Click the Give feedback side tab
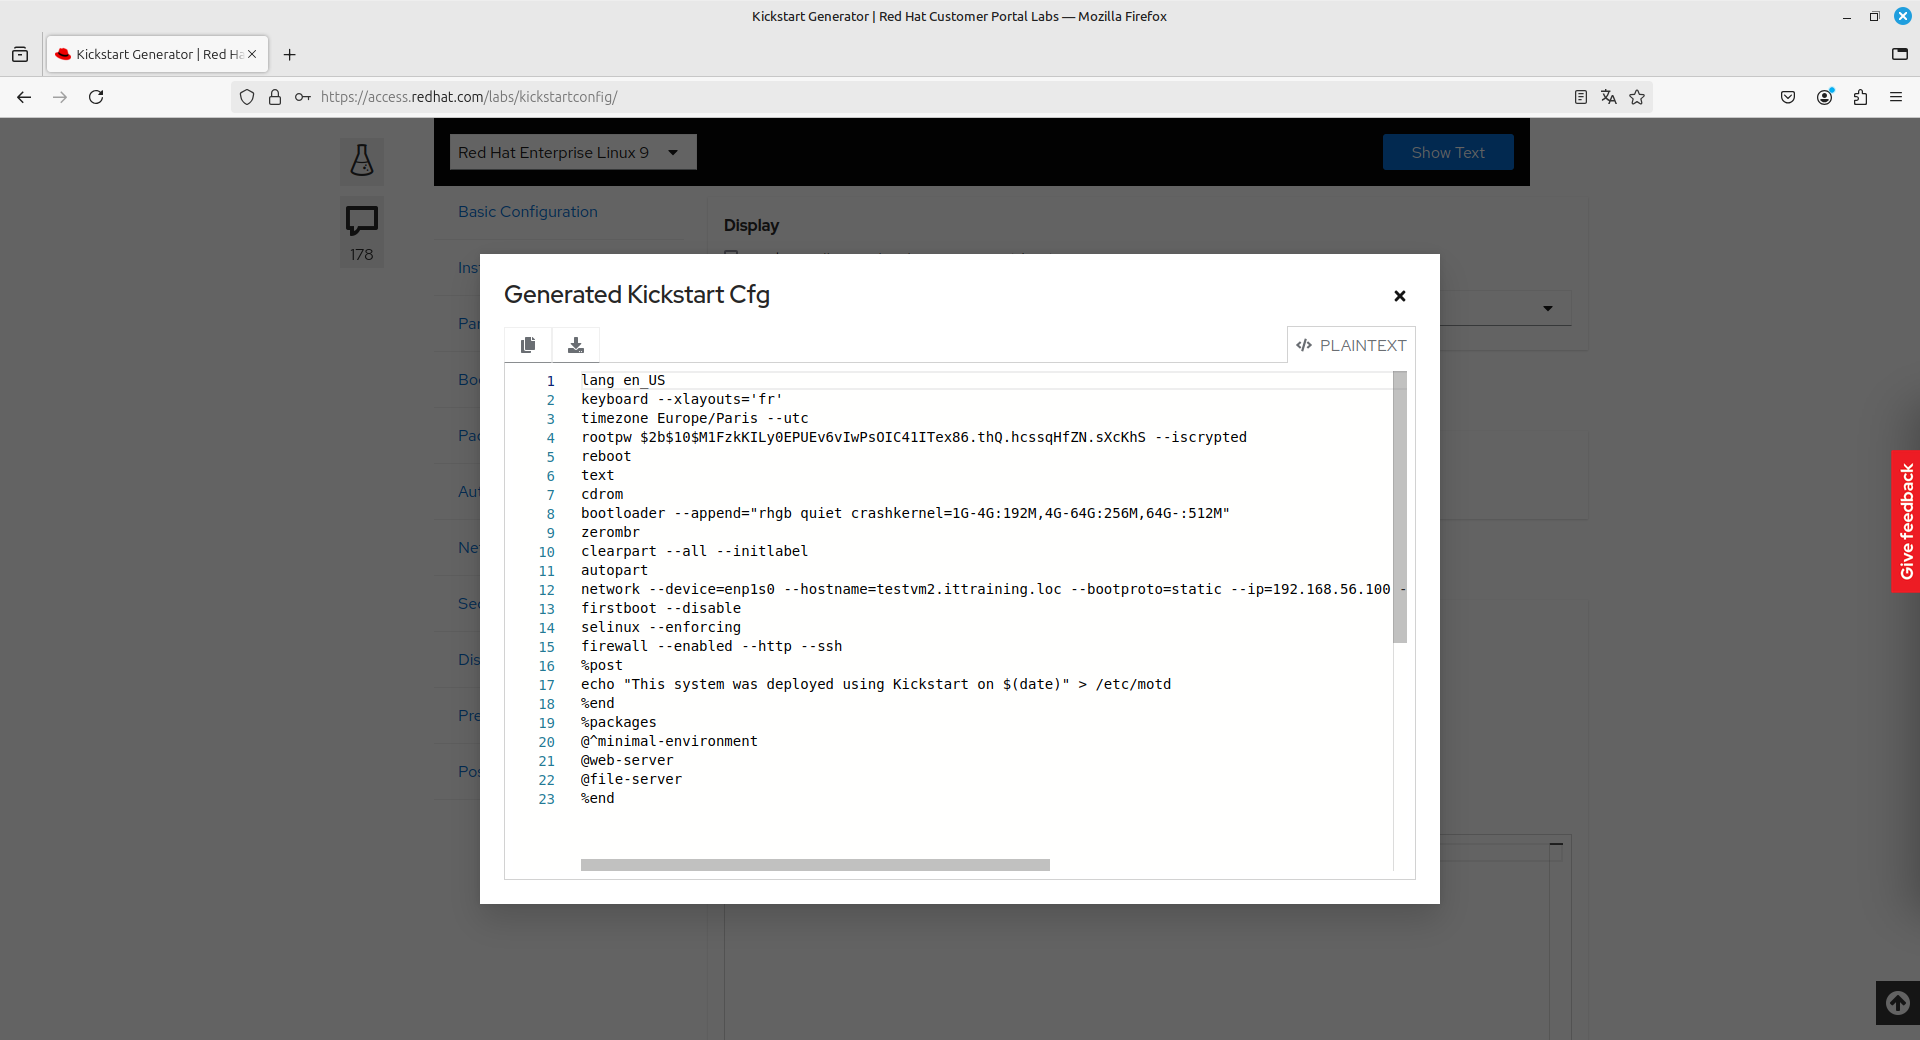Screen dimensions: 1920x1040 click(1906, 521)
